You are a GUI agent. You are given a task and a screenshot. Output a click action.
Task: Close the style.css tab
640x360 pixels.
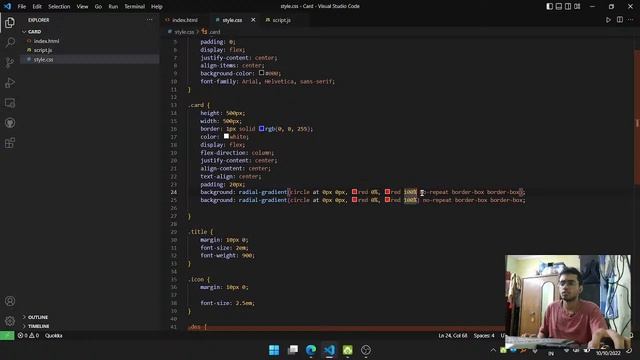click(x=253, y=20)
